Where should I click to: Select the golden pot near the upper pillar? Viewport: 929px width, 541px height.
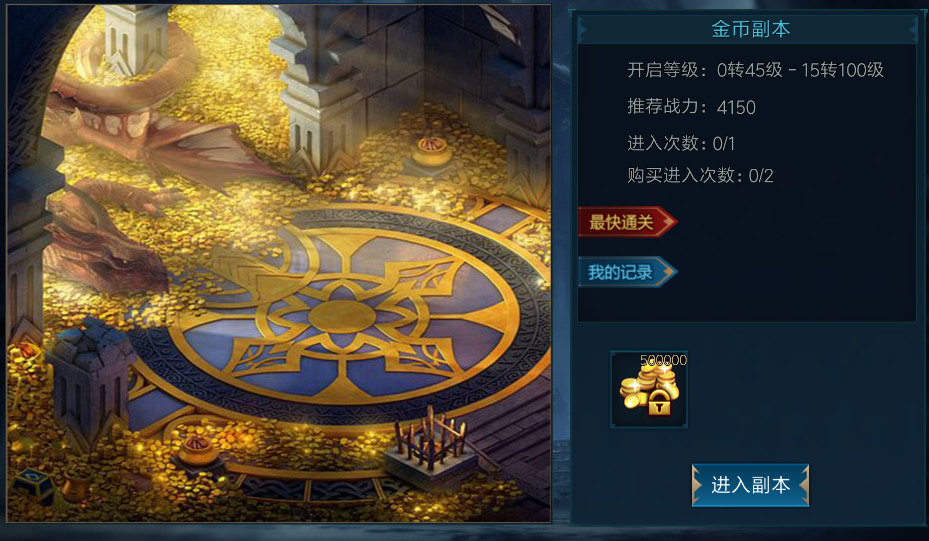(x=432, y=151)
